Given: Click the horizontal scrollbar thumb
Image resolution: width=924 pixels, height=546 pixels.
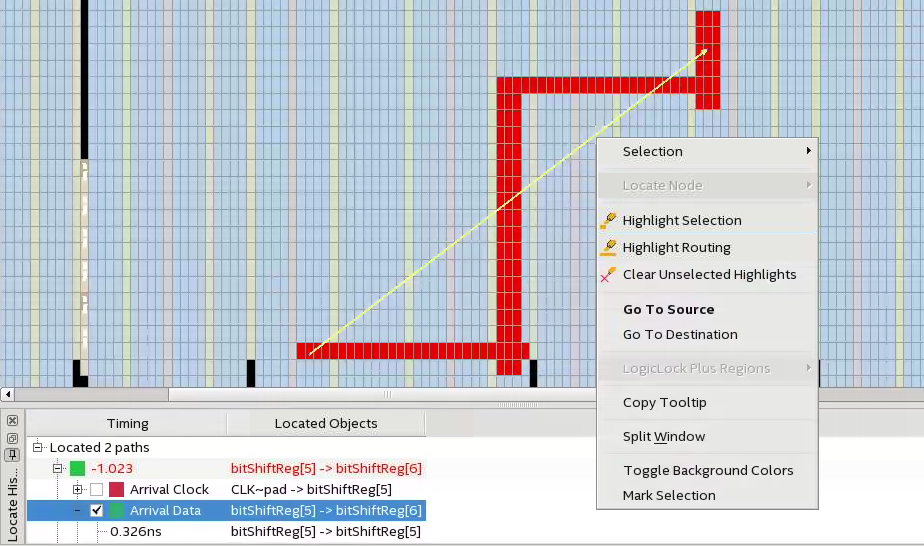Looking at the screenshot, I should (x=386, y=394).
